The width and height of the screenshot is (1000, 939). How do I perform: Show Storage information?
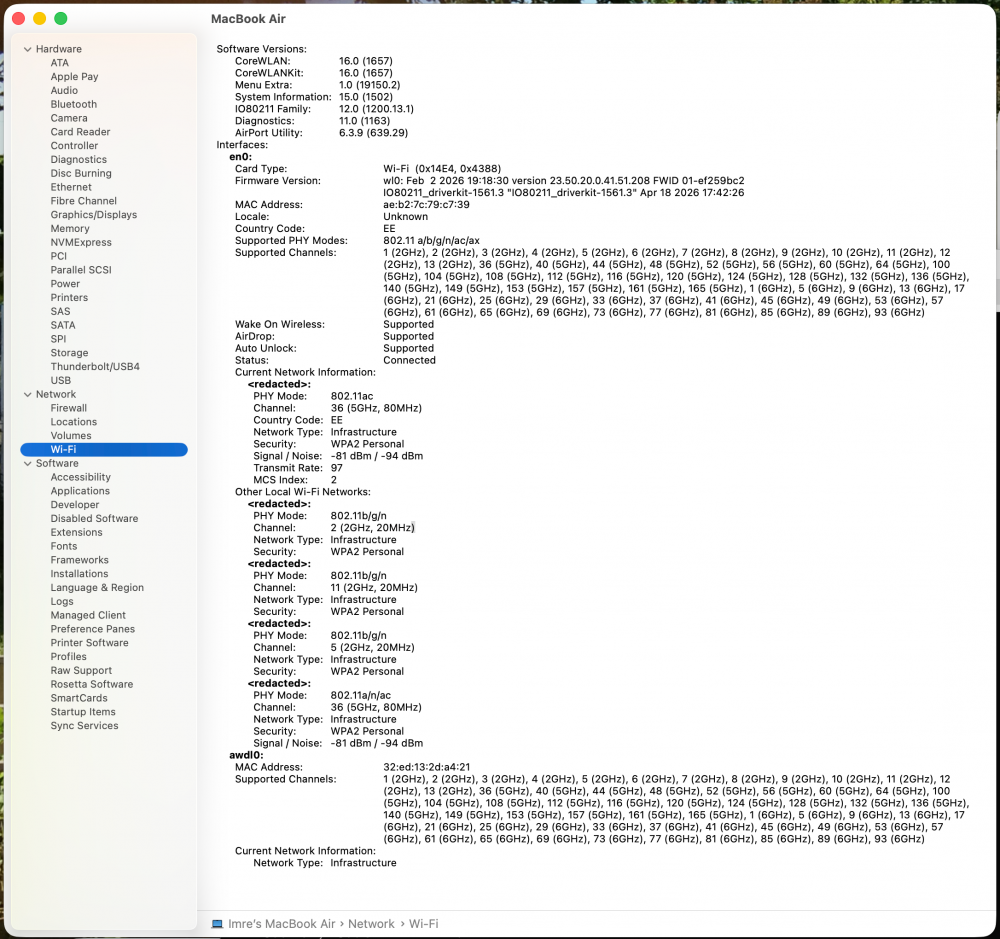point(70,353)
